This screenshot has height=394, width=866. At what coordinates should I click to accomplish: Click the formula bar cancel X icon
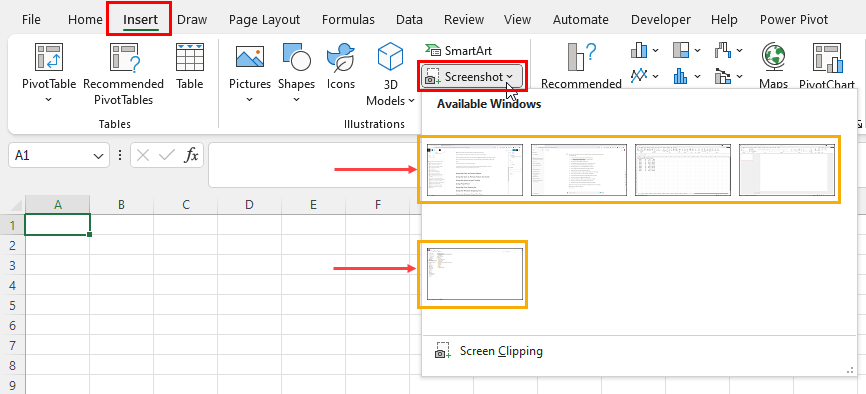(143, 156)
